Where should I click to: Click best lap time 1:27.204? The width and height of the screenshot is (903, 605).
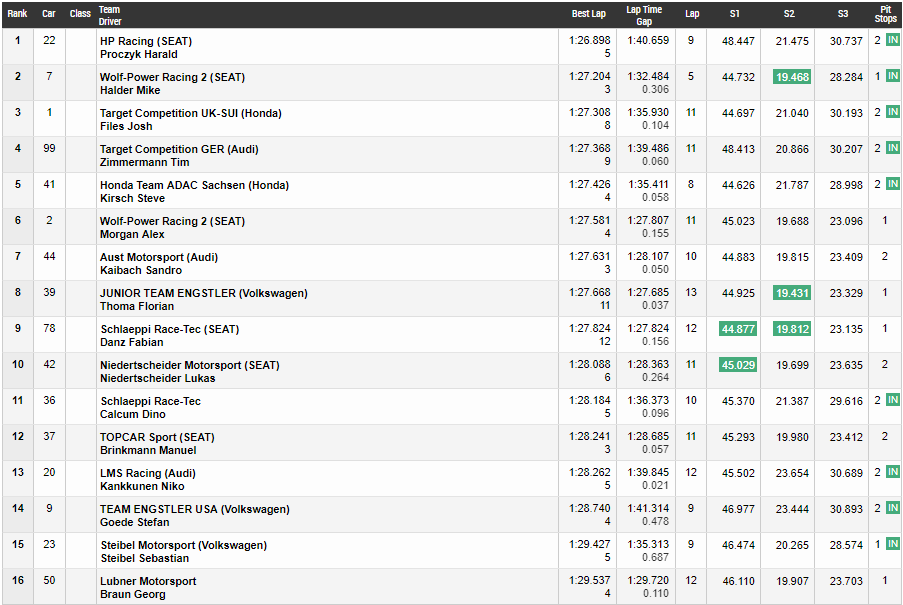[590, 76]
